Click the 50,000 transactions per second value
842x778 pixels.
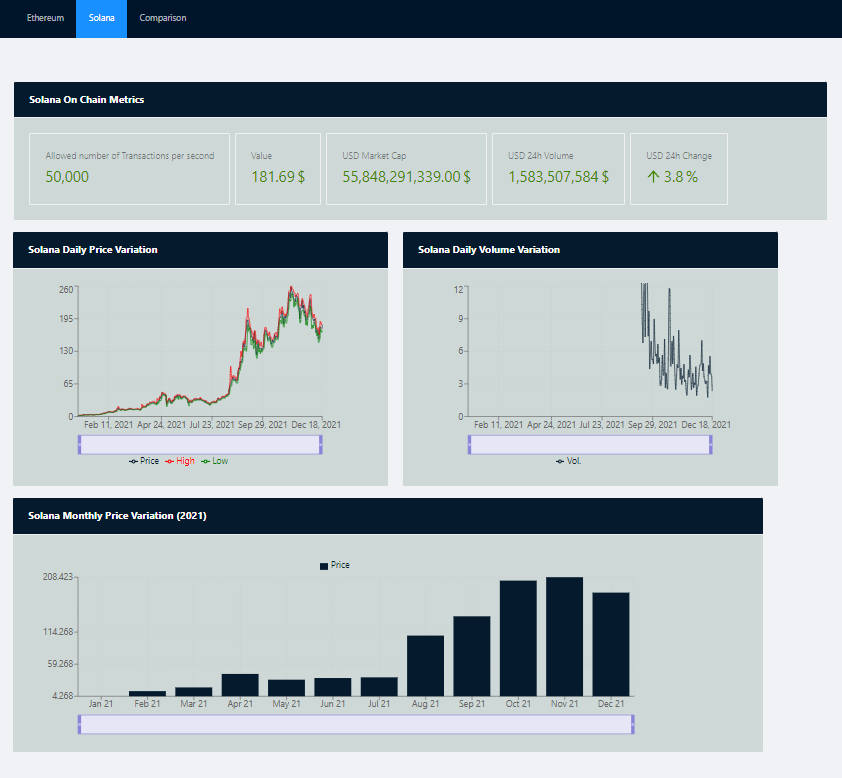pos(67,177)
